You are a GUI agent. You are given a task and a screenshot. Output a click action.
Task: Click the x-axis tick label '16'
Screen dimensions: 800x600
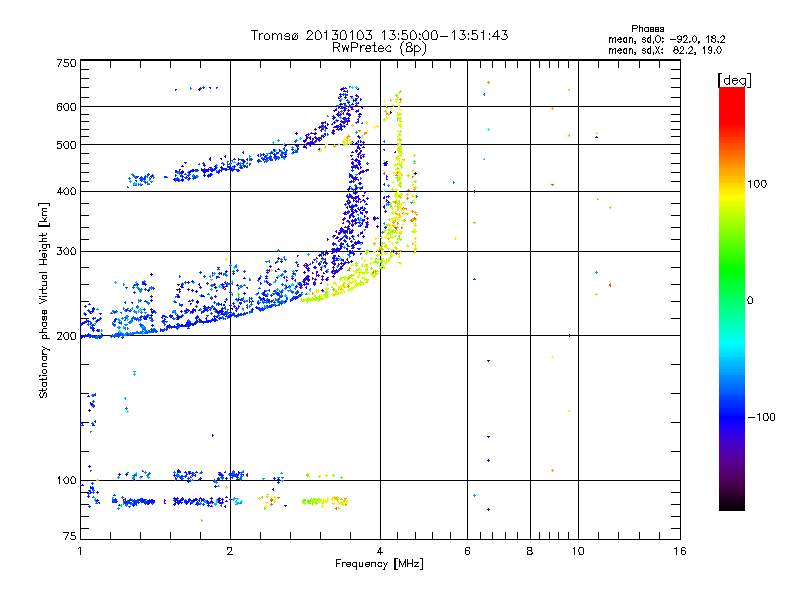coord(680,551)
